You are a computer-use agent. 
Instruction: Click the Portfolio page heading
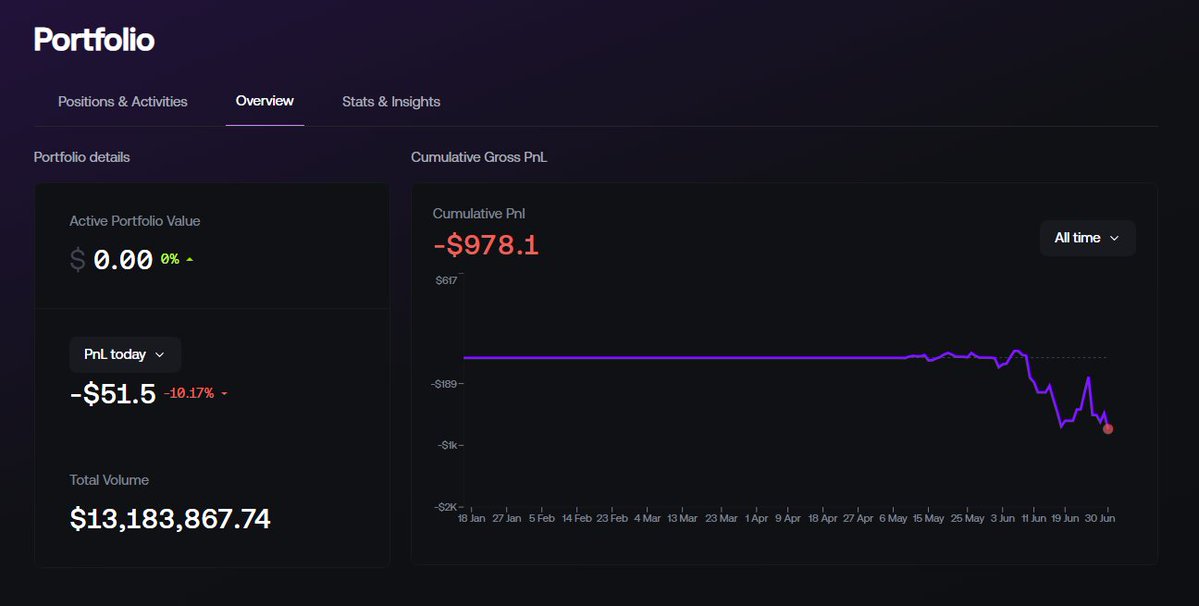tap(94, 40)
